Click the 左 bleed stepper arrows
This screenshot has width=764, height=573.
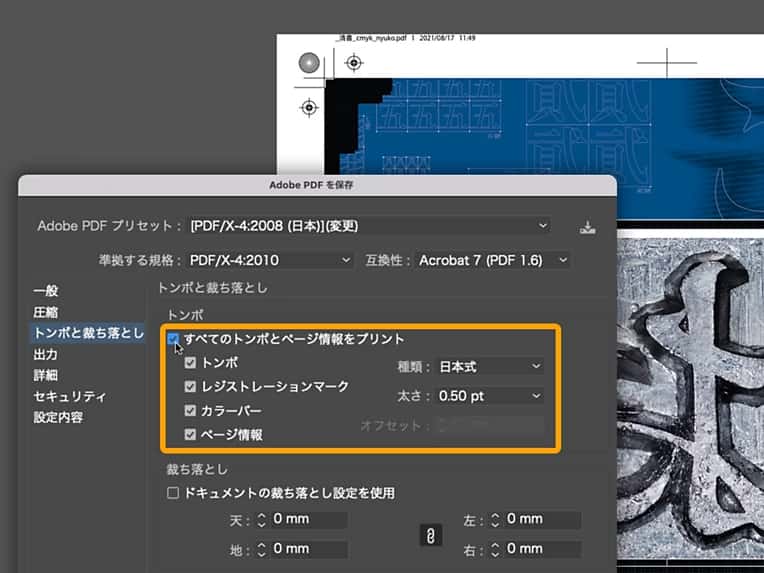(495, 519)
